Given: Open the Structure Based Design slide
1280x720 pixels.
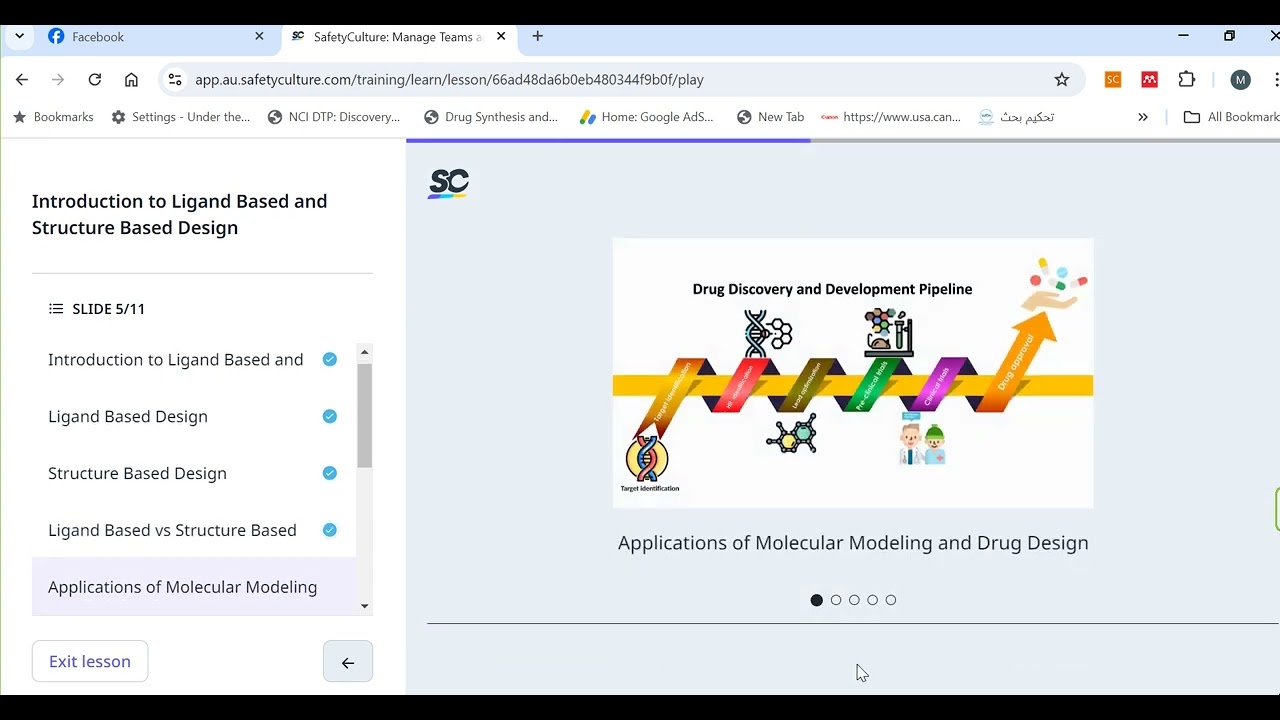Looking at the screenshot, I should tap(193, 473).
